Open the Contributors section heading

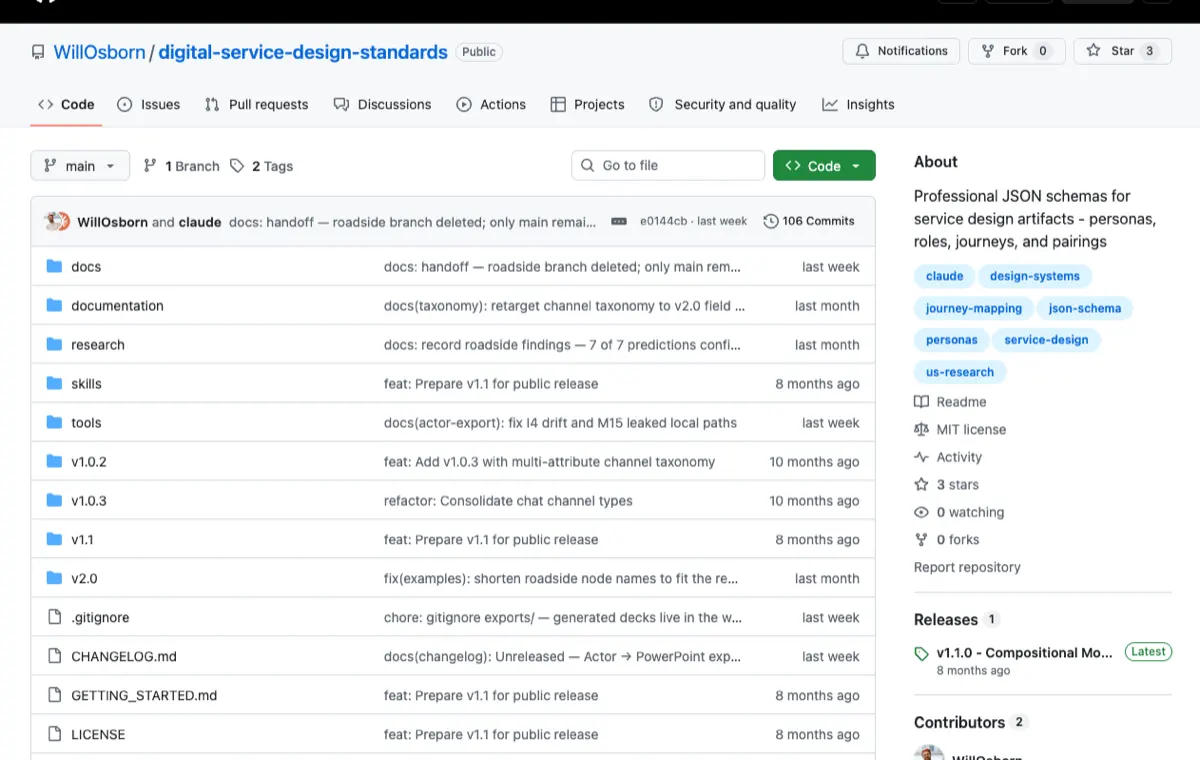[959, 722]
